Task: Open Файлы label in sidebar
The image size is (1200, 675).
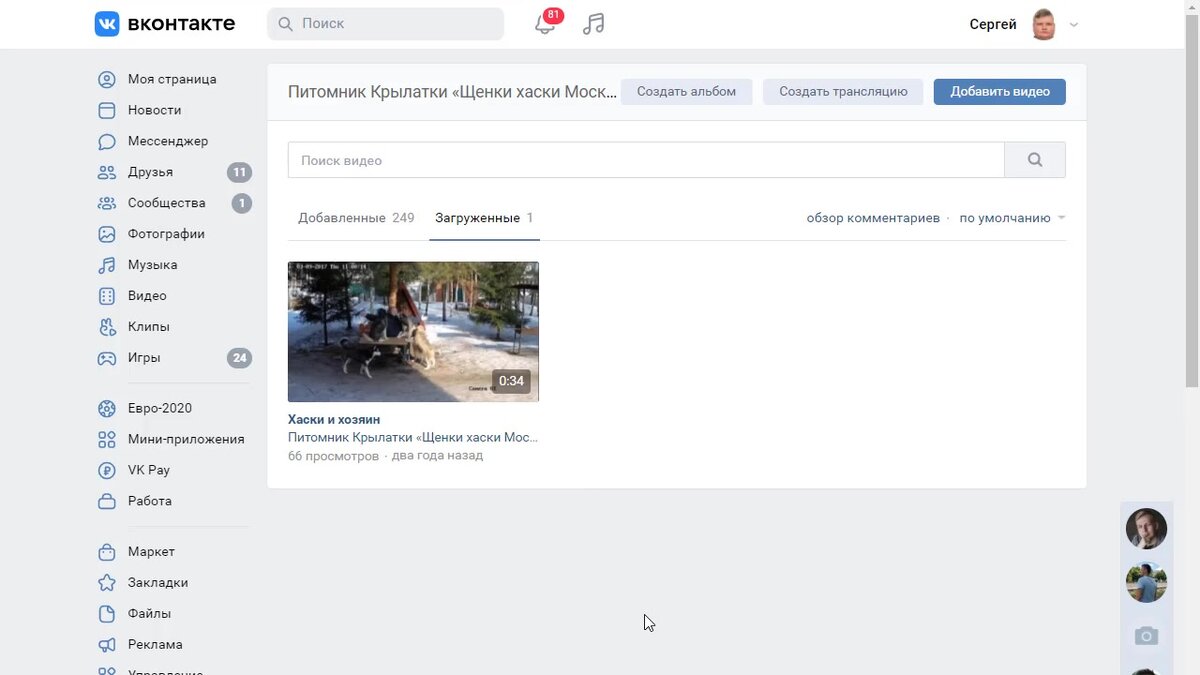Action: coord(149,614)
